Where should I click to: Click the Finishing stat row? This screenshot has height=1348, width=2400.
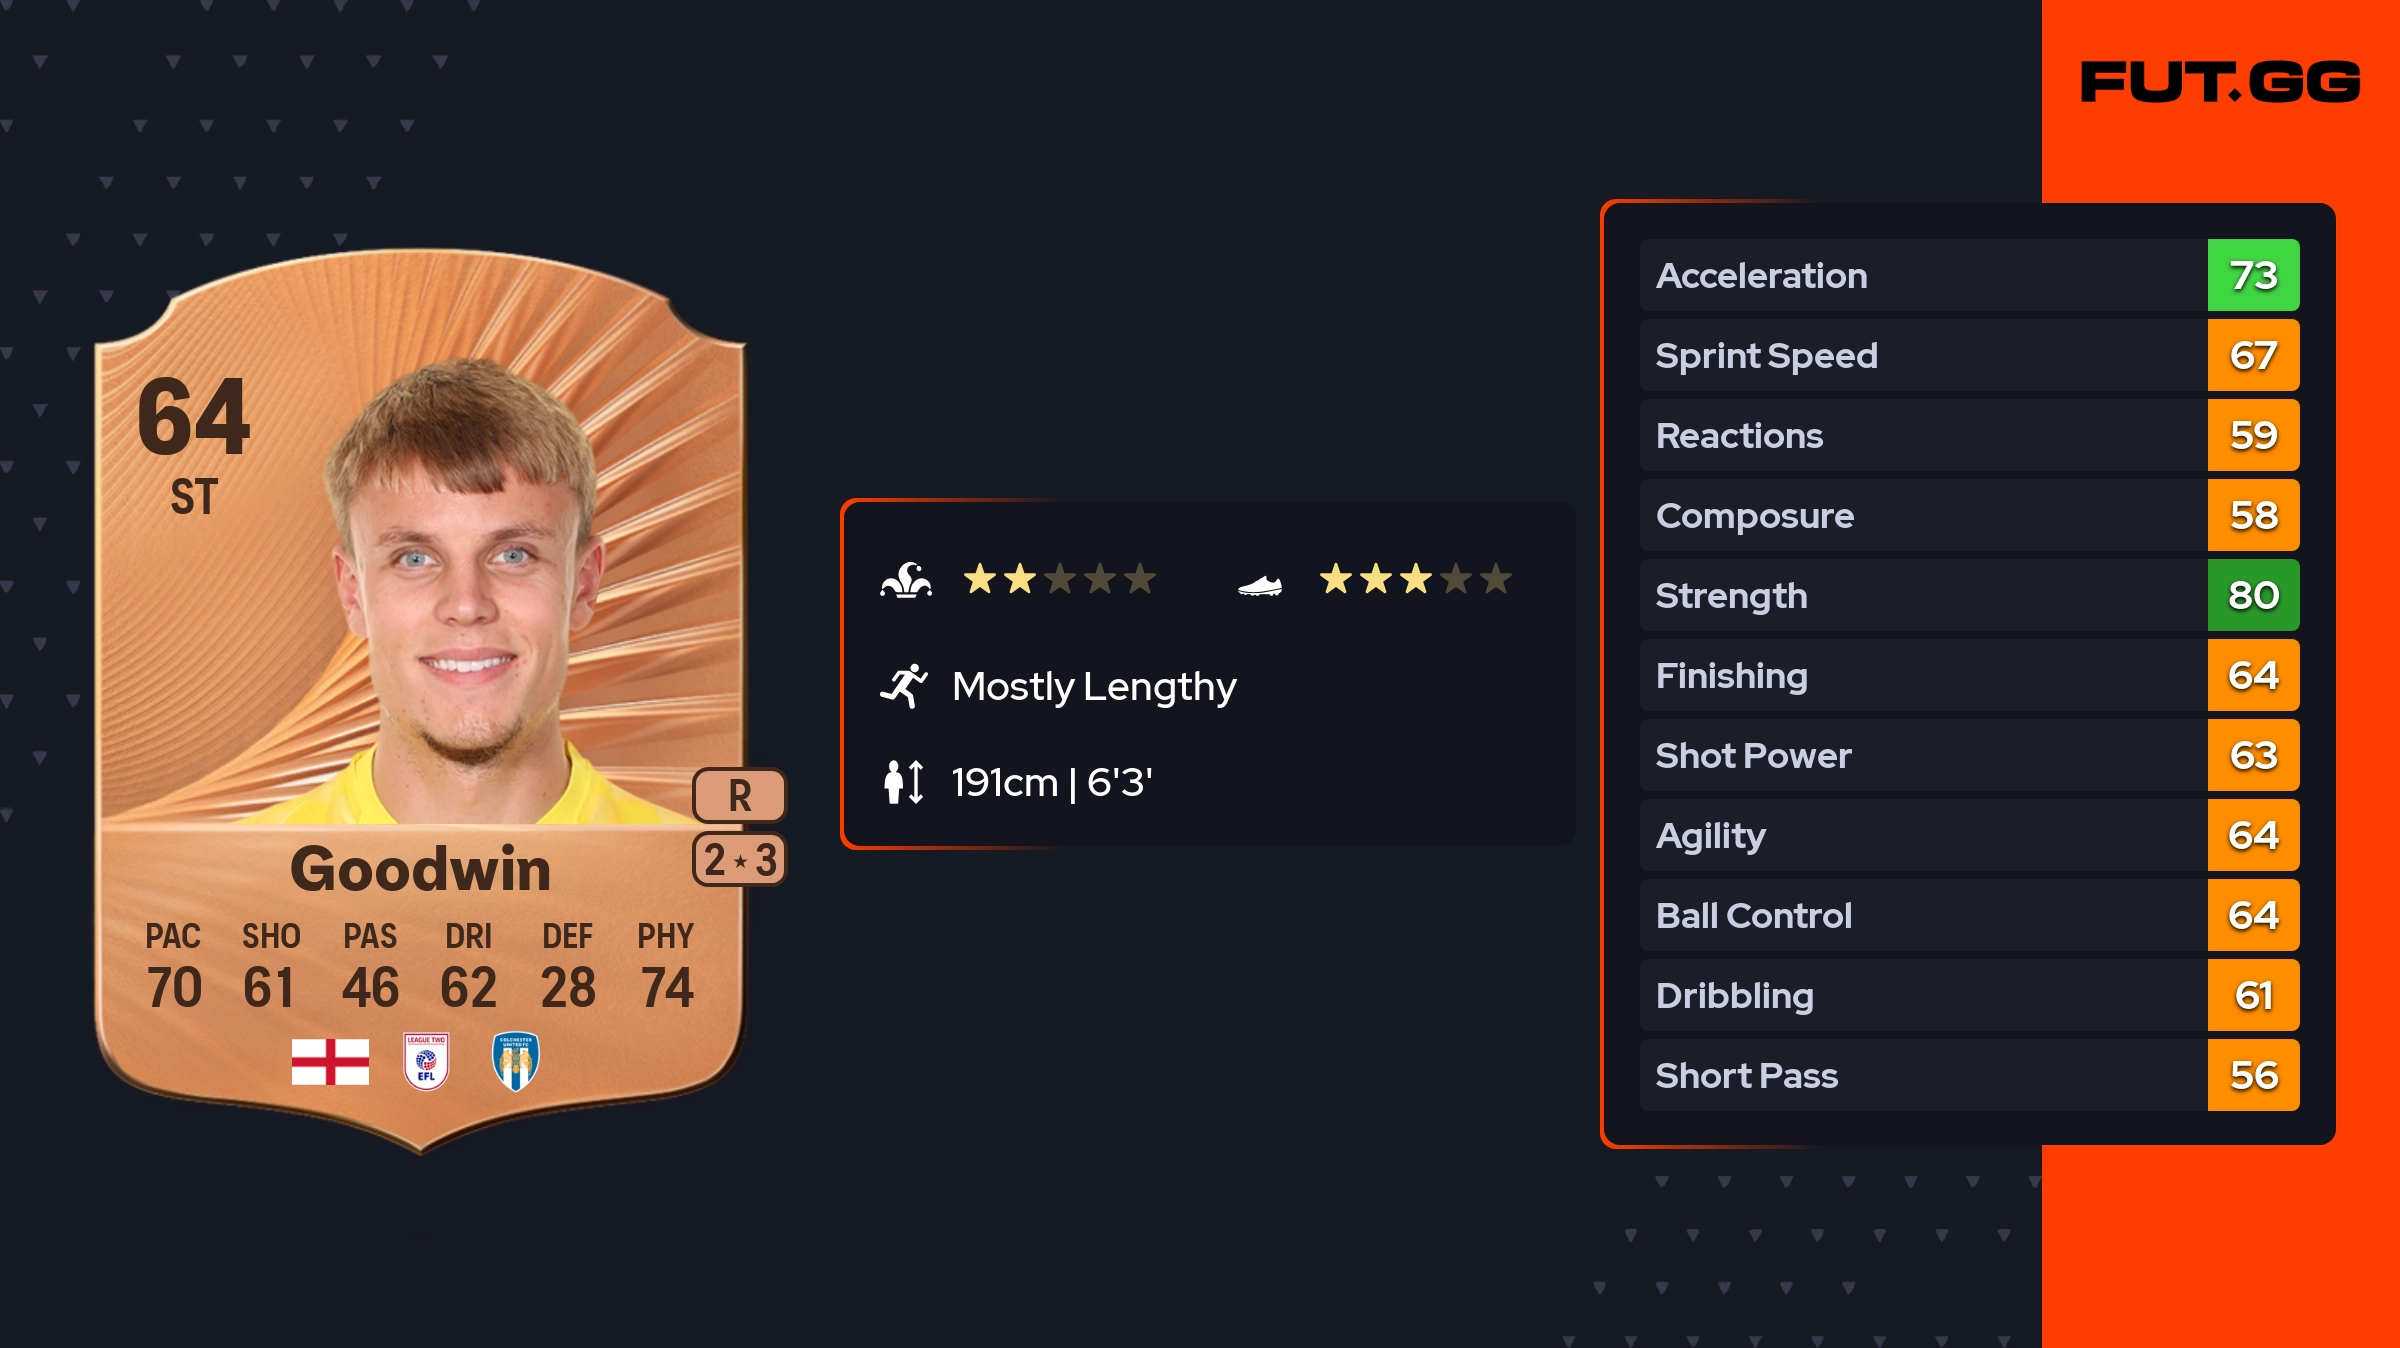click(1920, 675)
